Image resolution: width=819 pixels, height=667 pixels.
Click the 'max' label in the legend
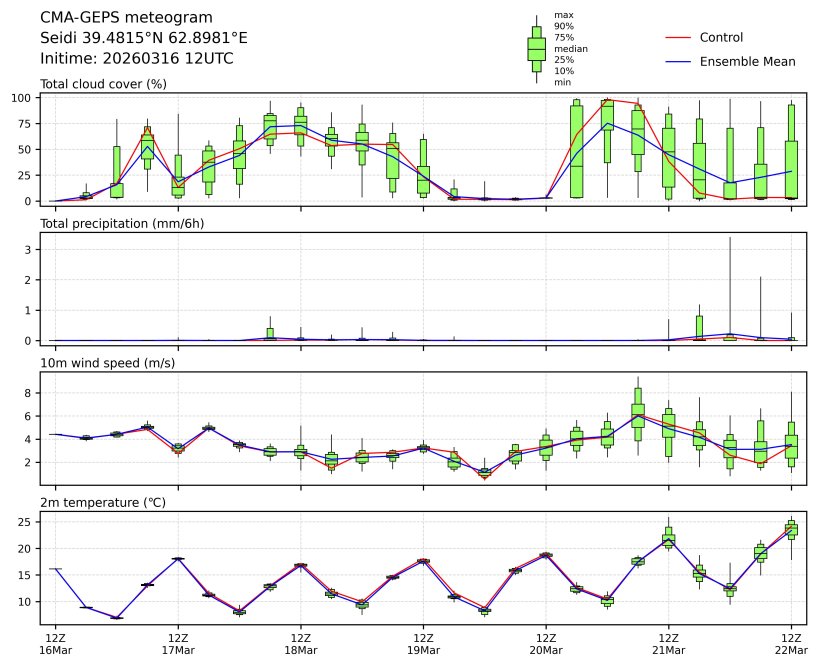tap(564, 15)
